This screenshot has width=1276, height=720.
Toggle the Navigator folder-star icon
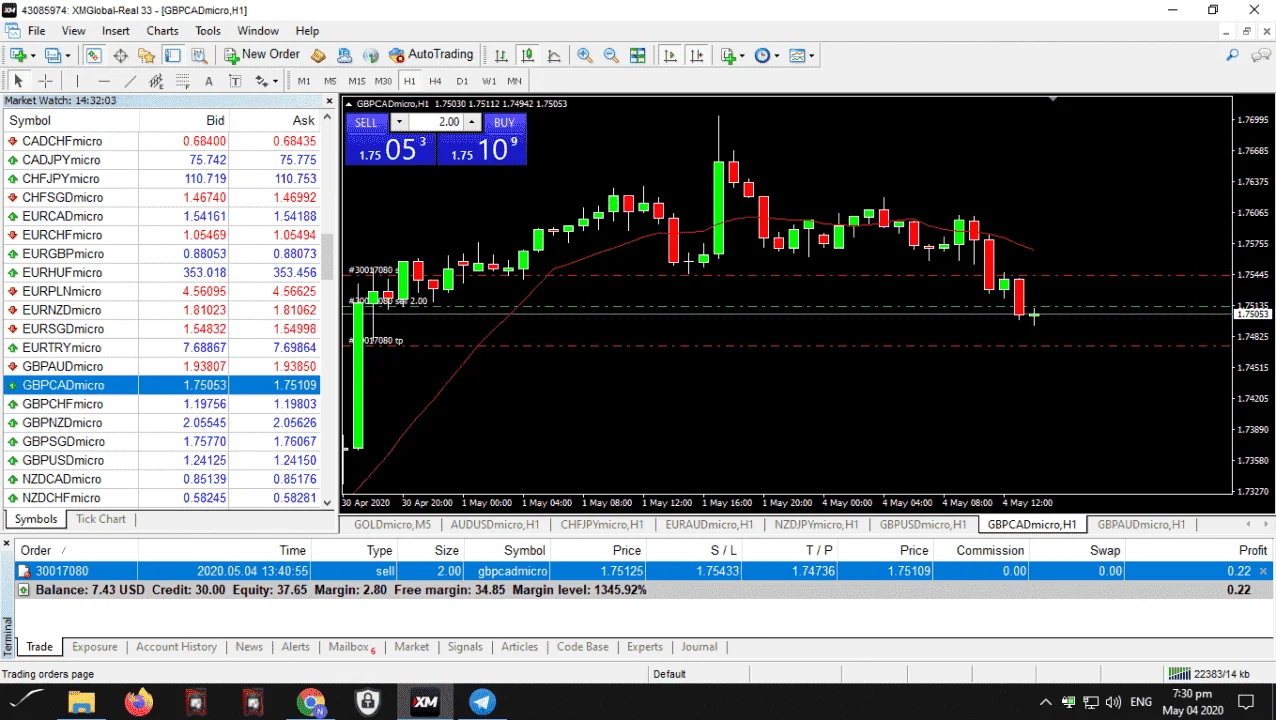[x=146, y=55]
